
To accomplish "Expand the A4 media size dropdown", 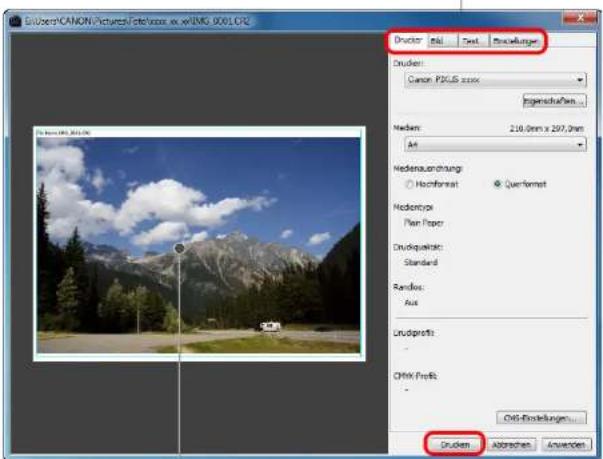I will tap(495, 145).
